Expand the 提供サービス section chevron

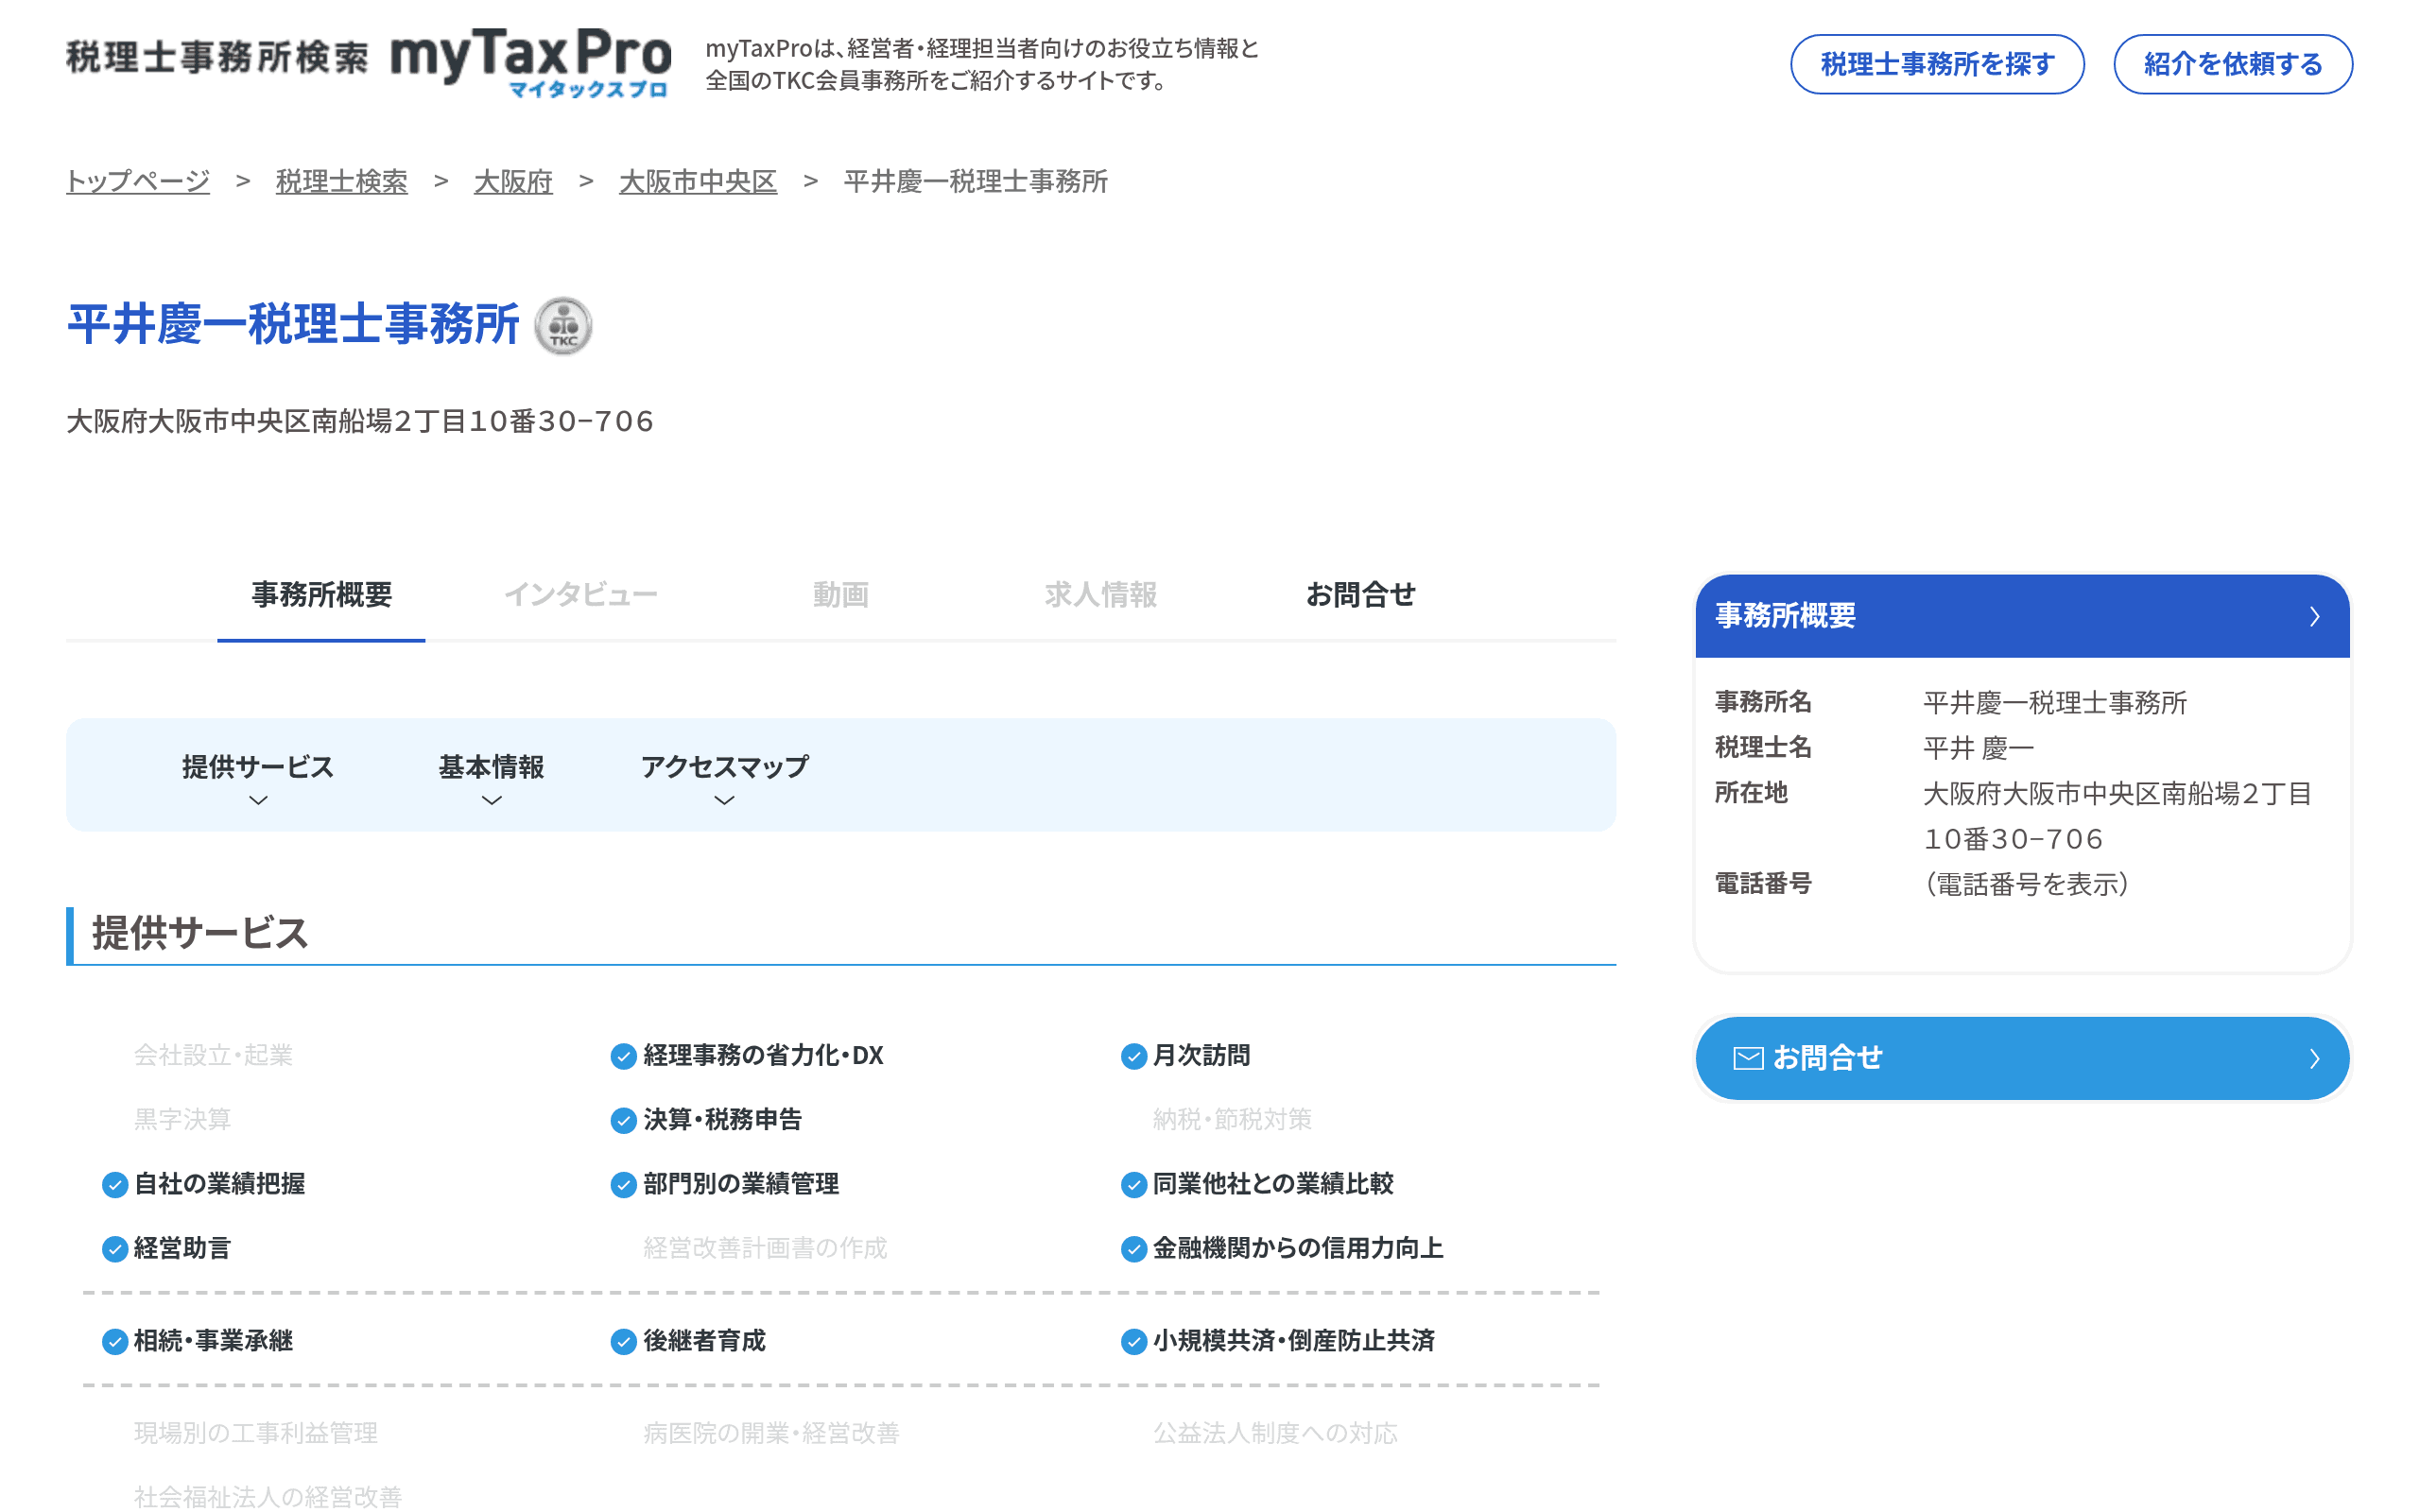tap(258, 799)
